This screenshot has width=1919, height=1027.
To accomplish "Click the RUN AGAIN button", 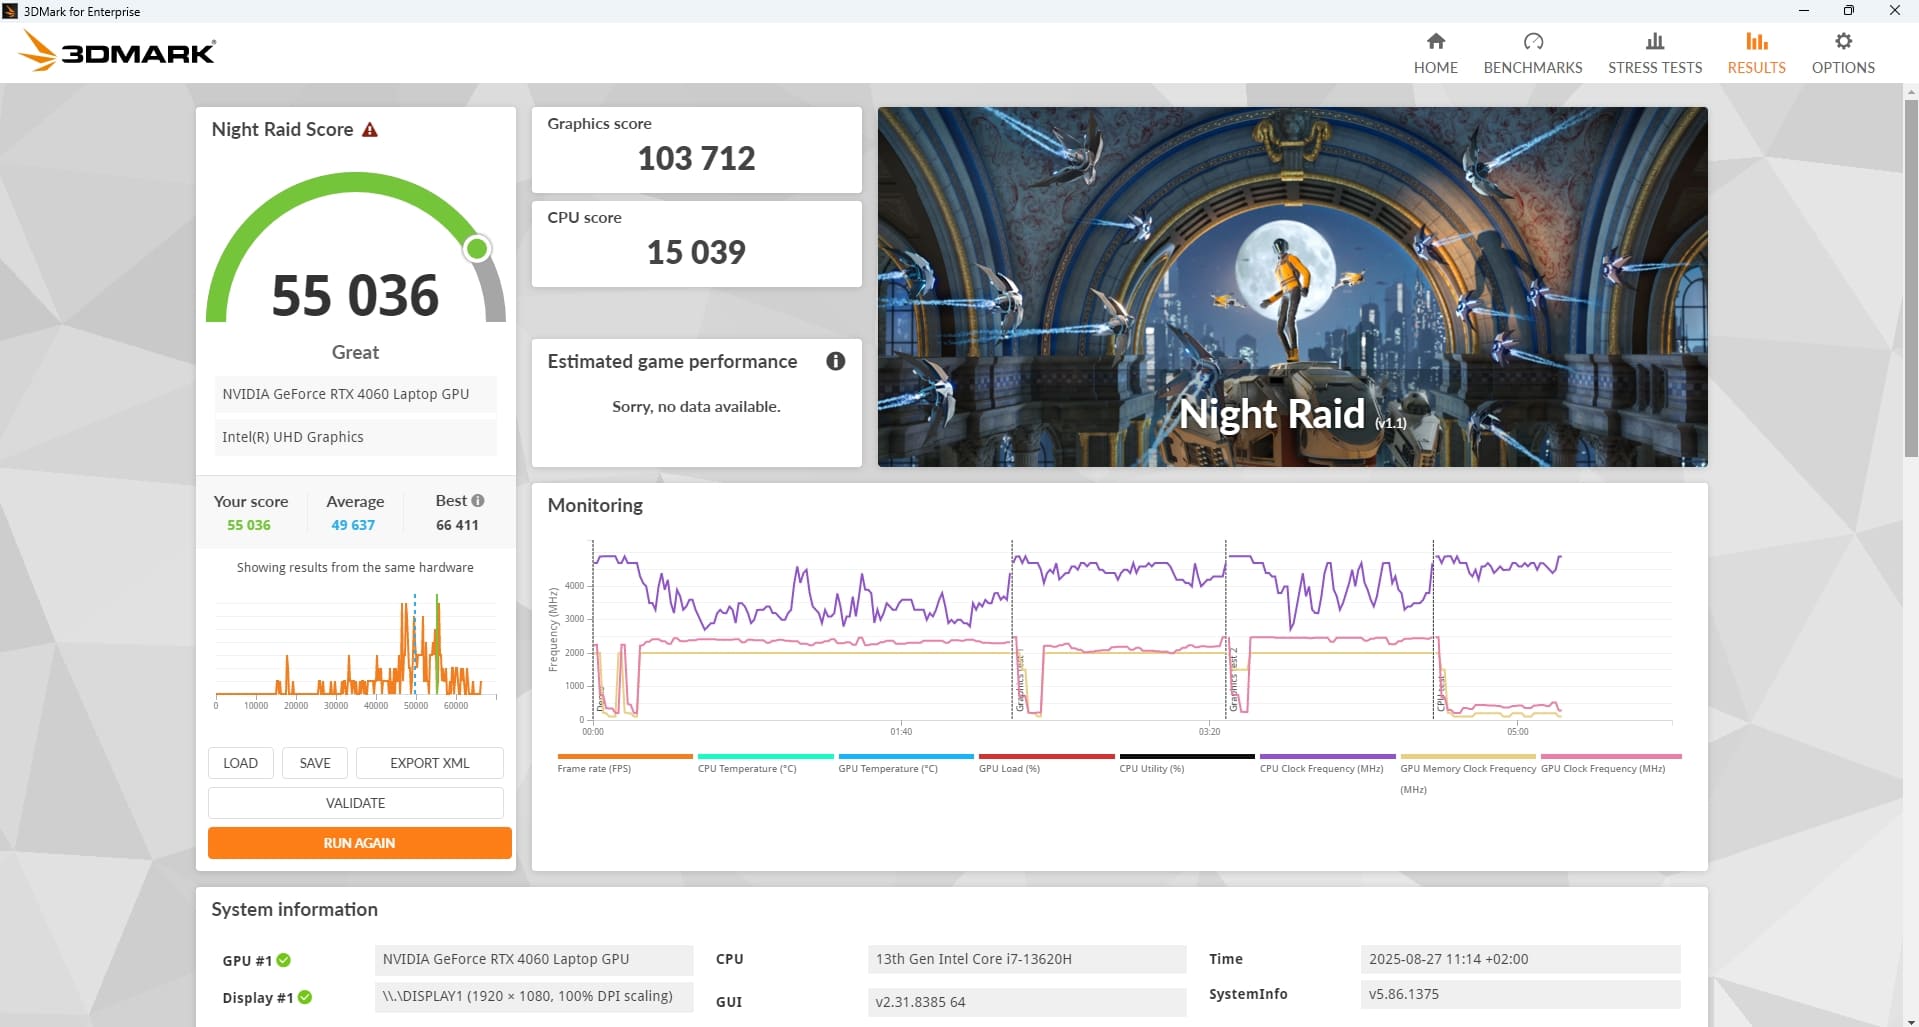I will click(360, 843).
